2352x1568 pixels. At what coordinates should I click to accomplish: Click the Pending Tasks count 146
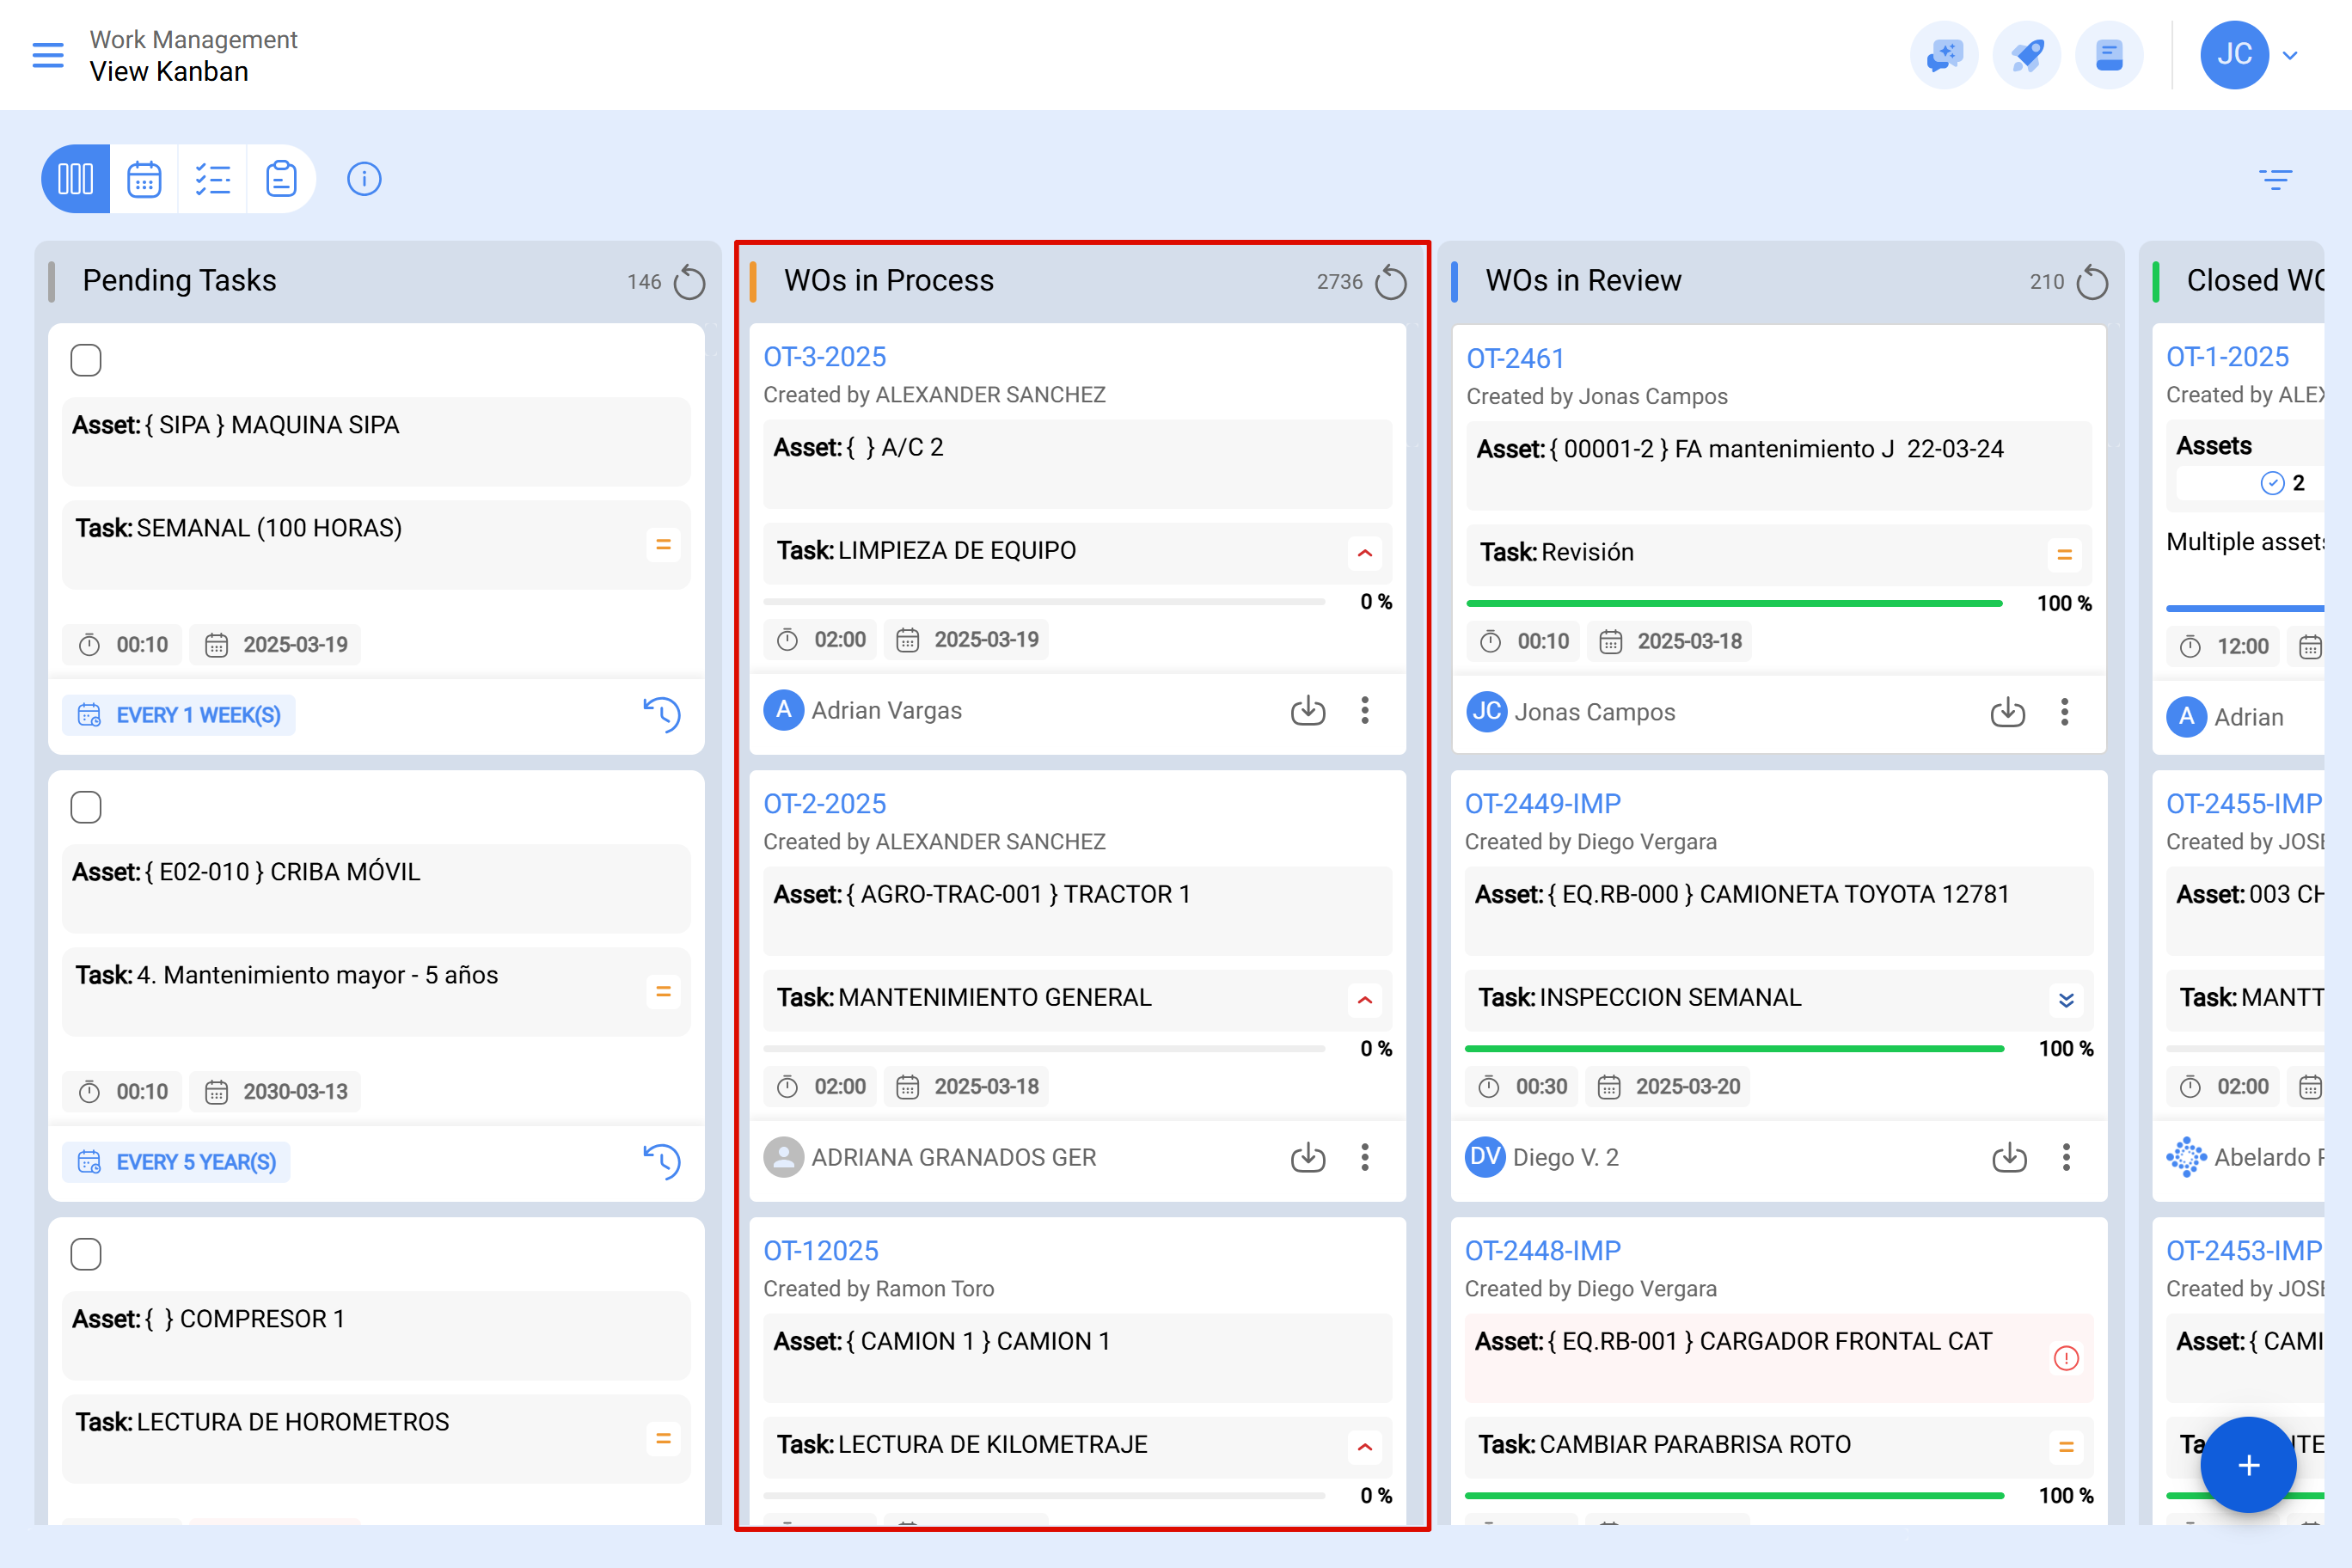[x=644, y=282]
